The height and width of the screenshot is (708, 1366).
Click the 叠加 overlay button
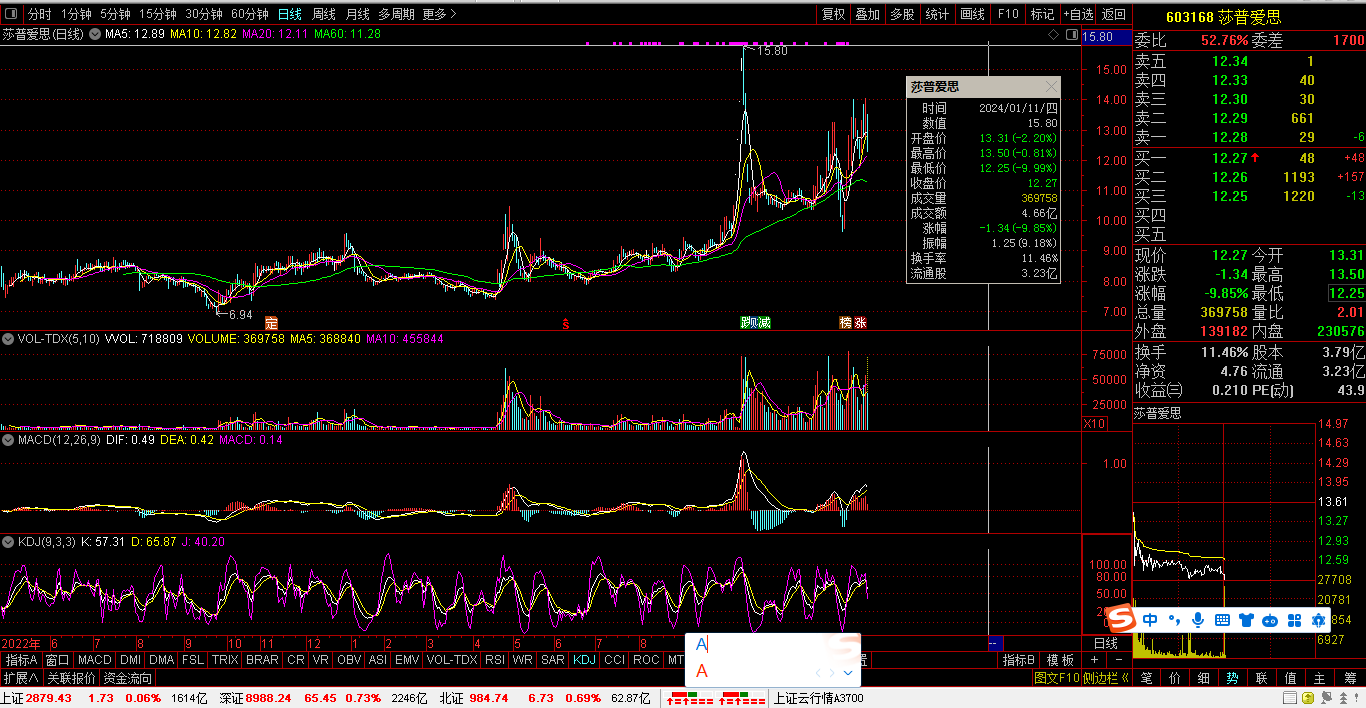(868, 14)
